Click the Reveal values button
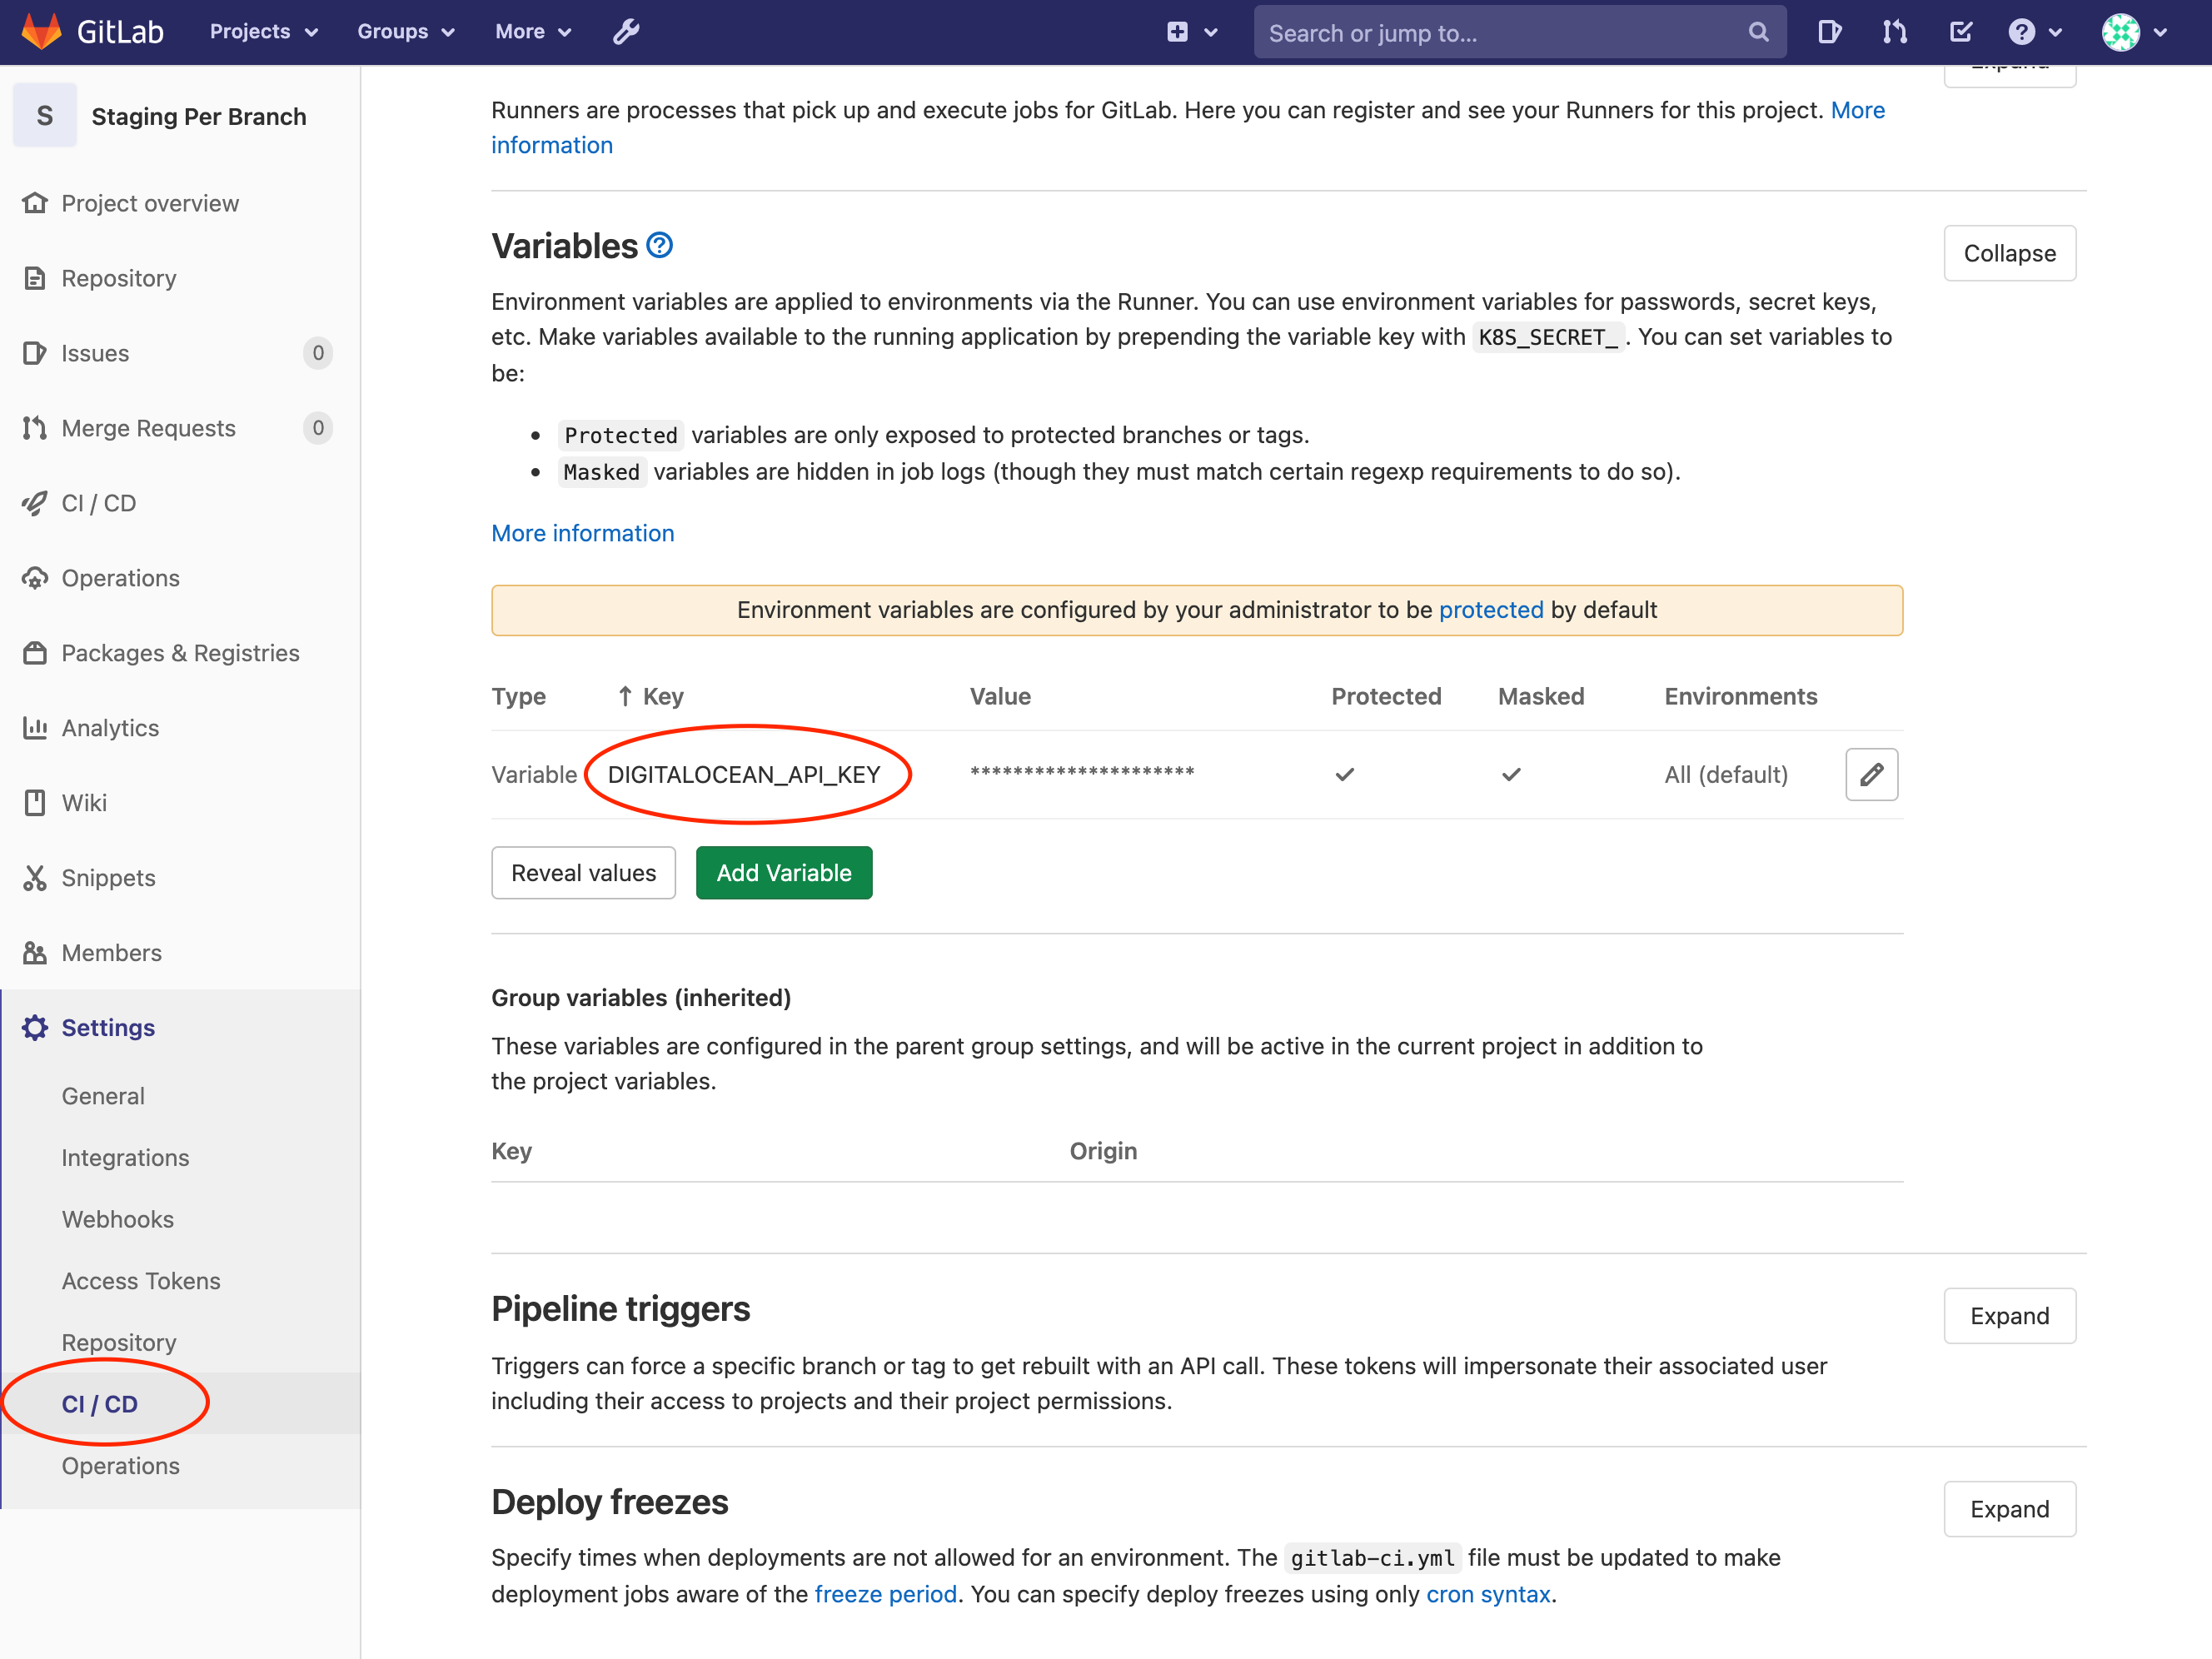2212x1659 pixels. [584, 873]
